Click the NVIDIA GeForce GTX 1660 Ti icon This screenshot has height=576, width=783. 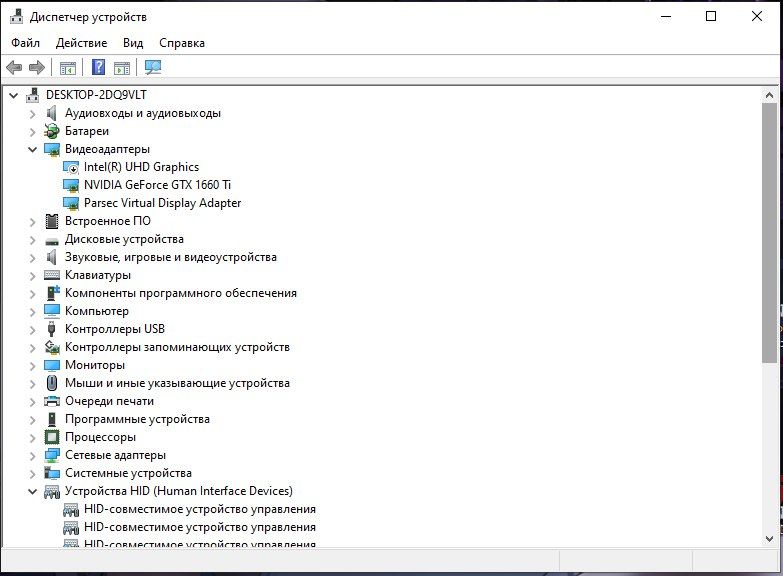tap(71, 185)
